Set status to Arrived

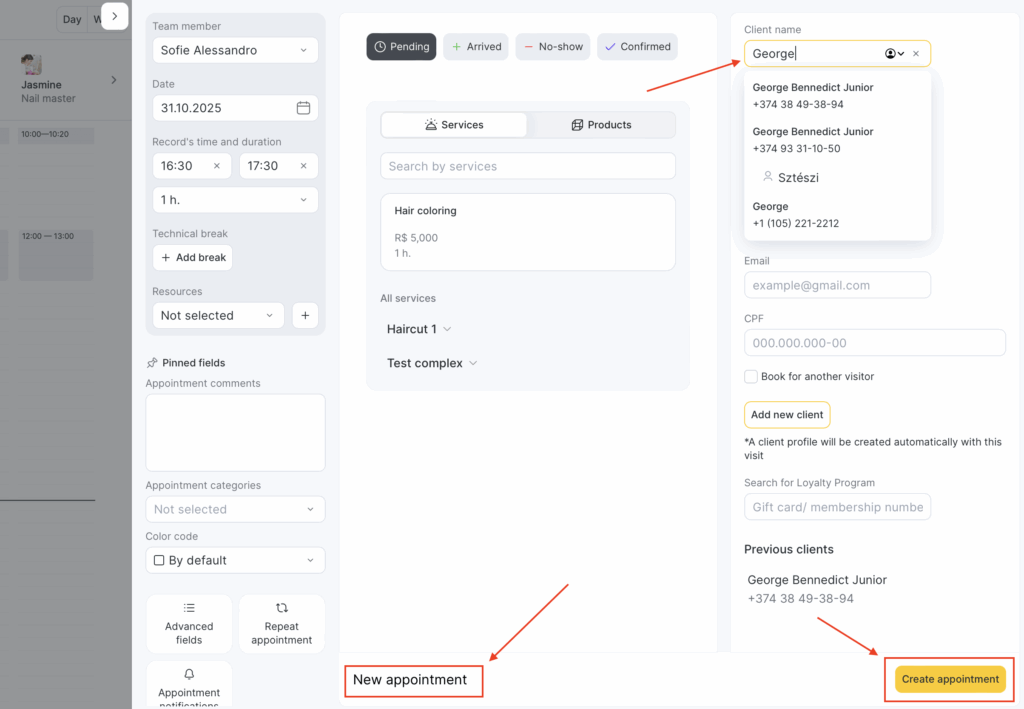(476, 47)
